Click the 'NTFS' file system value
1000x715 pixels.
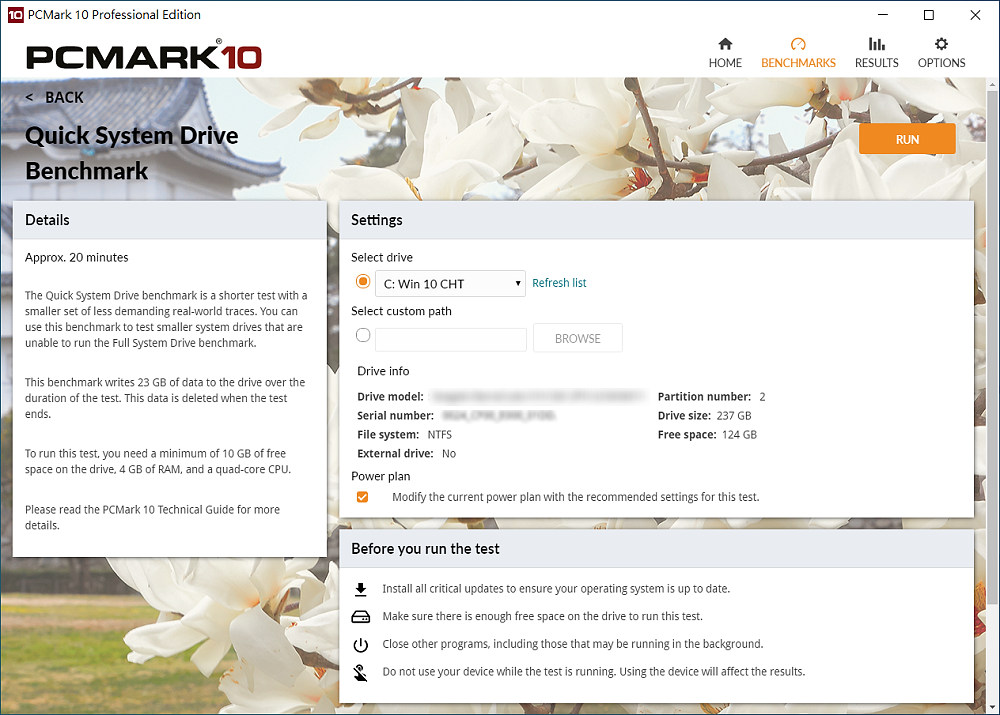tap(439, 435)
